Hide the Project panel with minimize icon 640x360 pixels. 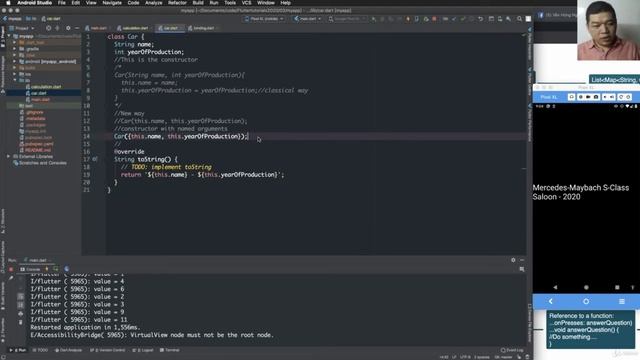tap(77, 28)
